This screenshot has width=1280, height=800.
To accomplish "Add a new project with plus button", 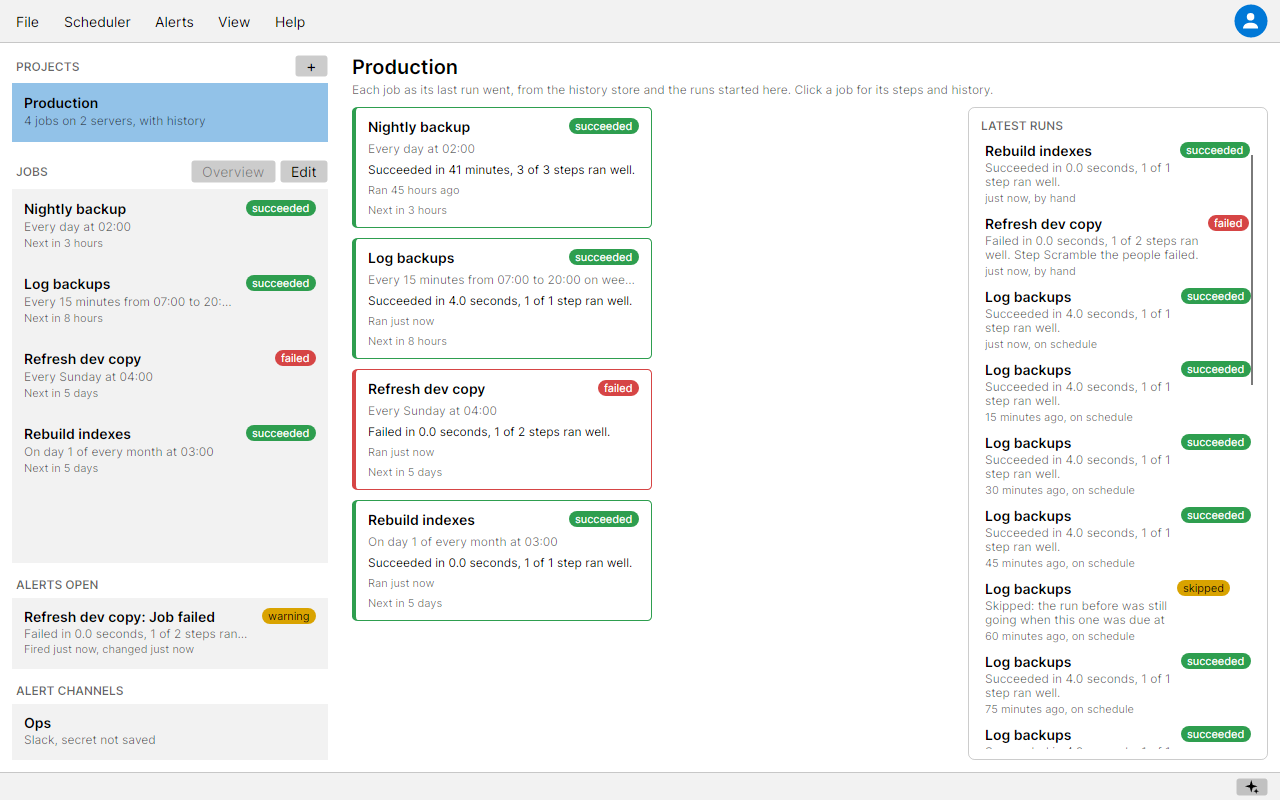I will (x=311, y=66).
